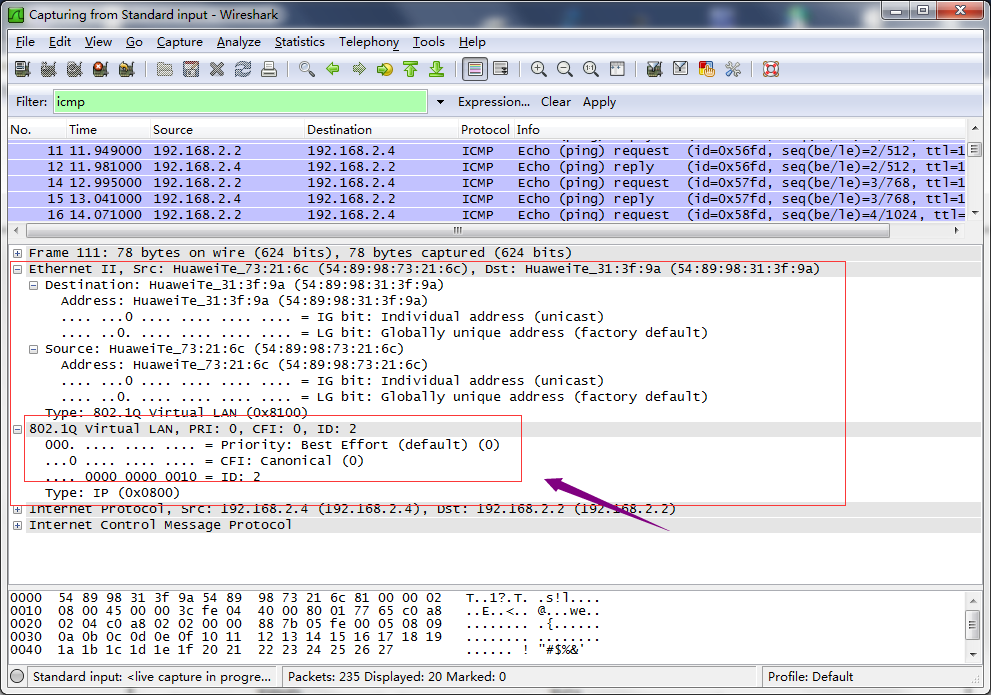The height and width of the screenshot is (695, 991).
Task: Go to specific packet number icon
Action: click(384, 69)
